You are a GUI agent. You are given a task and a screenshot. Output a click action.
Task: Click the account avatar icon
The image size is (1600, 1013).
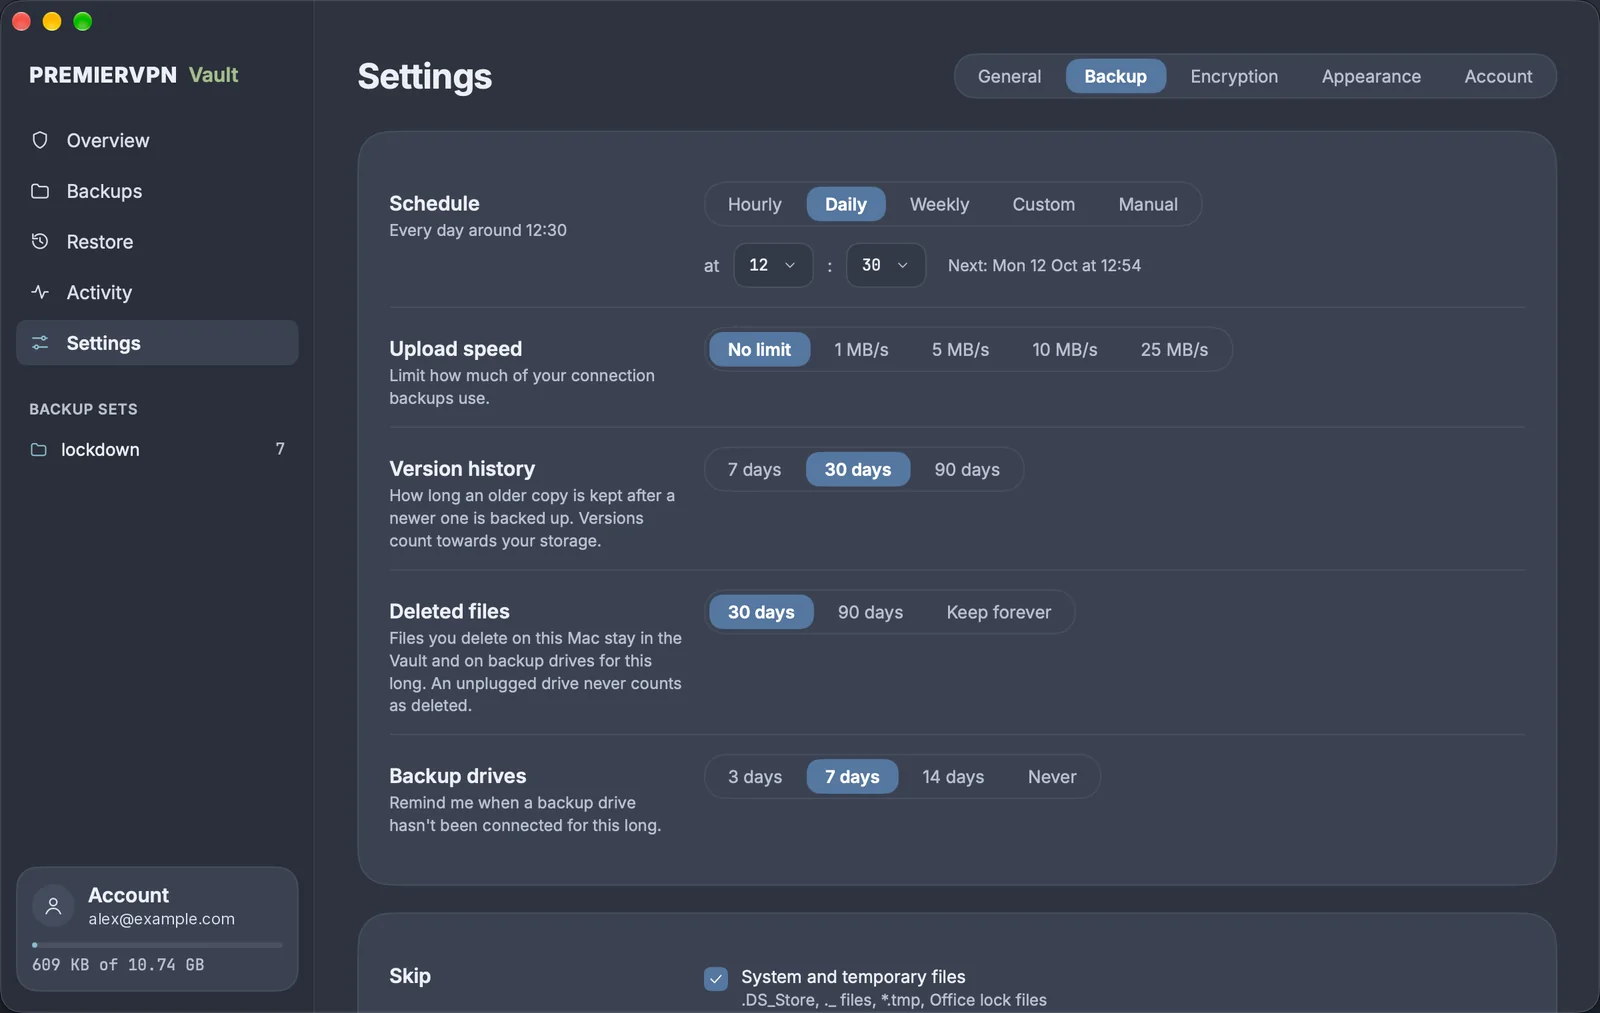pyautogui.click(x=54, y=906)
